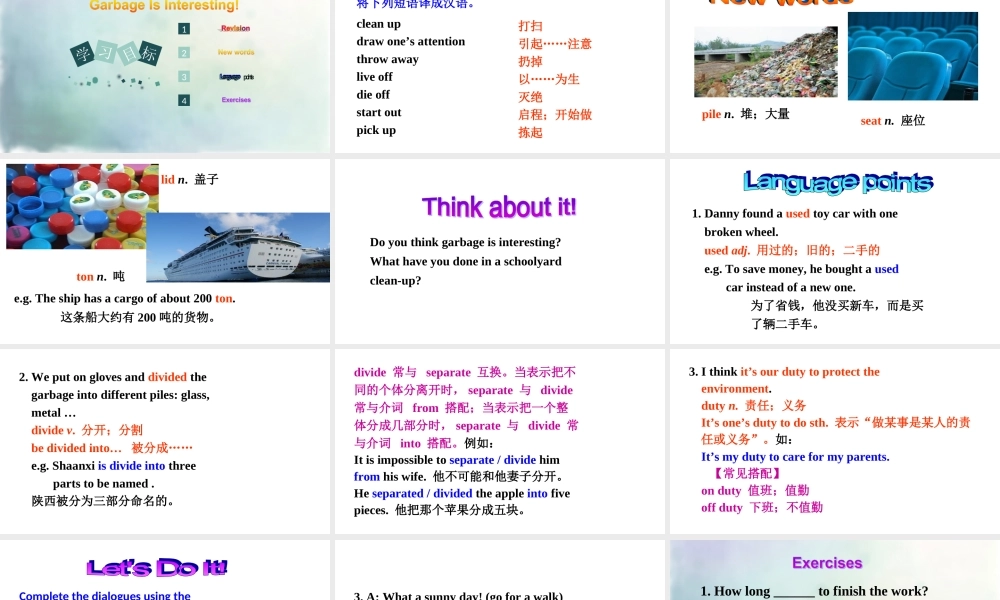The image size is (1000, 600).
Task: Click the blue theater seats photo
Action: (912, 56)
